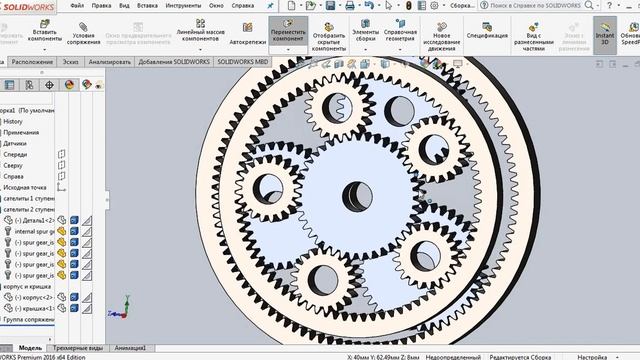Open the Вид menu
The image size is (640, 360).
point(124,6)
